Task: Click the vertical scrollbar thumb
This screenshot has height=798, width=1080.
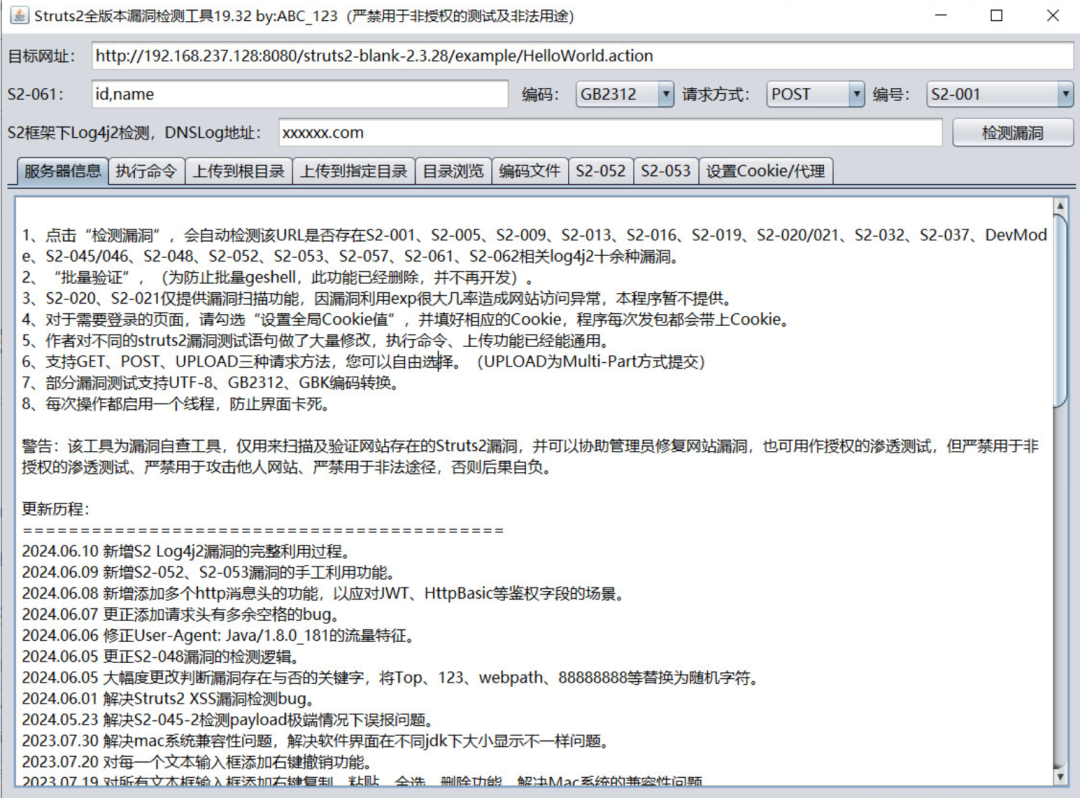Action: (x=1060, y=310)
